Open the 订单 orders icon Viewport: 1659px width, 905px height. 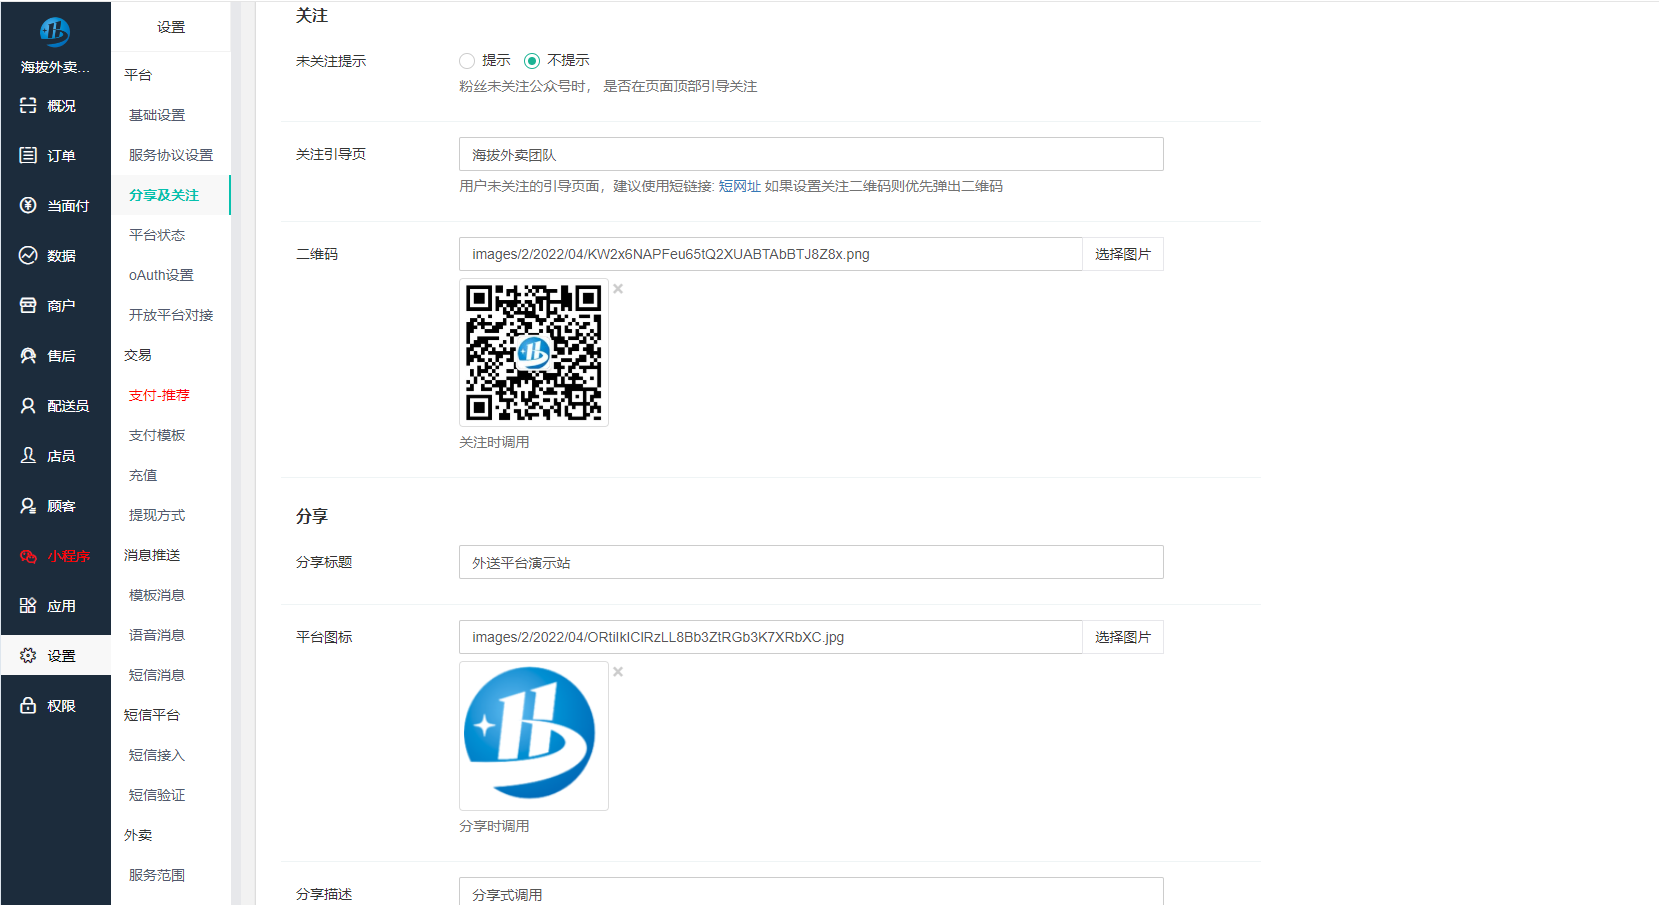28,155
